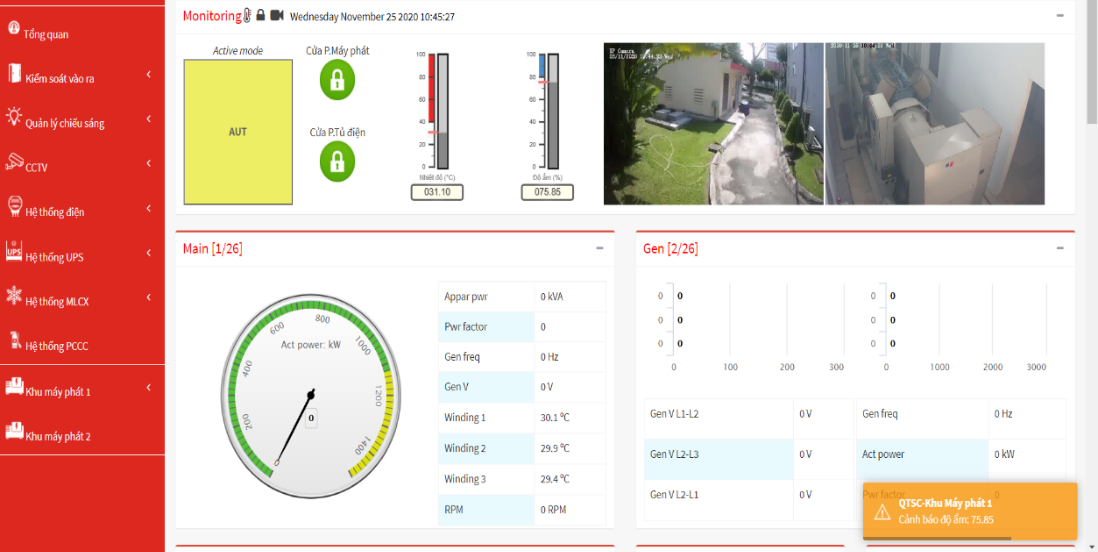Collapse the Monitoring panel with its minus button
This screenshot has width=1098, height=552.
click(1060, 15)
